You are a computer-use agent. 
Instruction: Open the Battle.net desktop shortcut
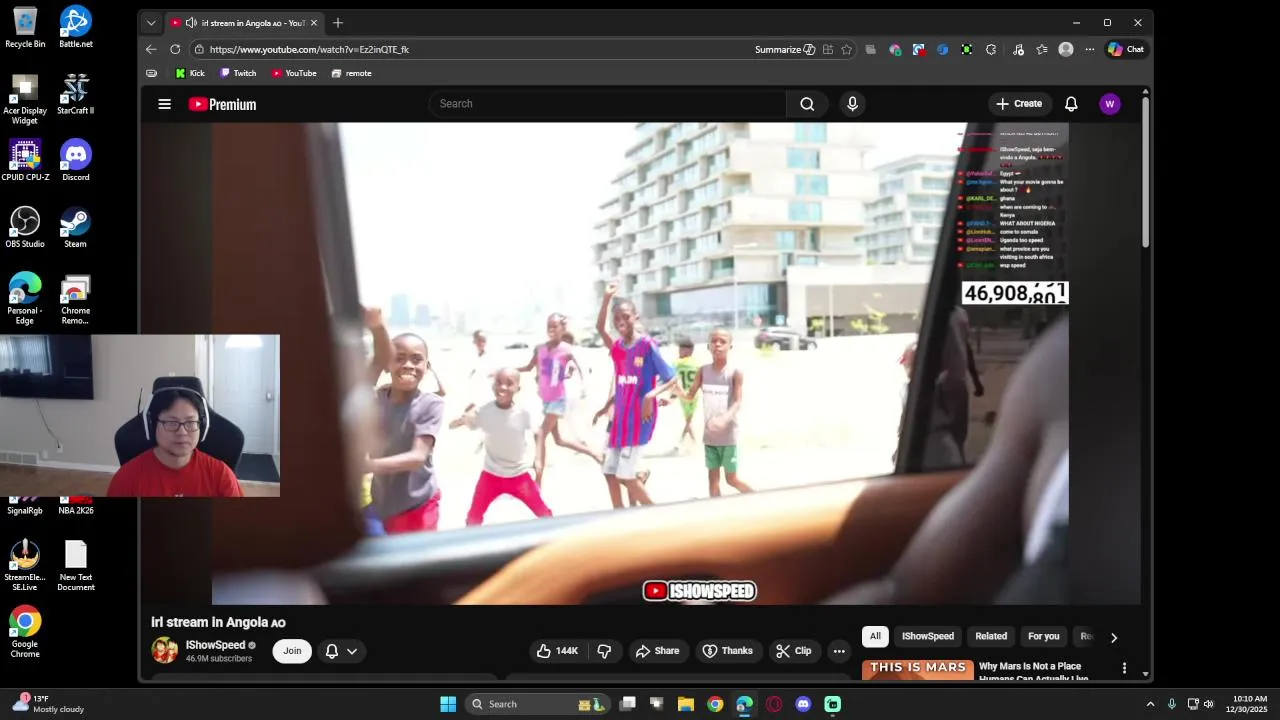click(75, 27)
